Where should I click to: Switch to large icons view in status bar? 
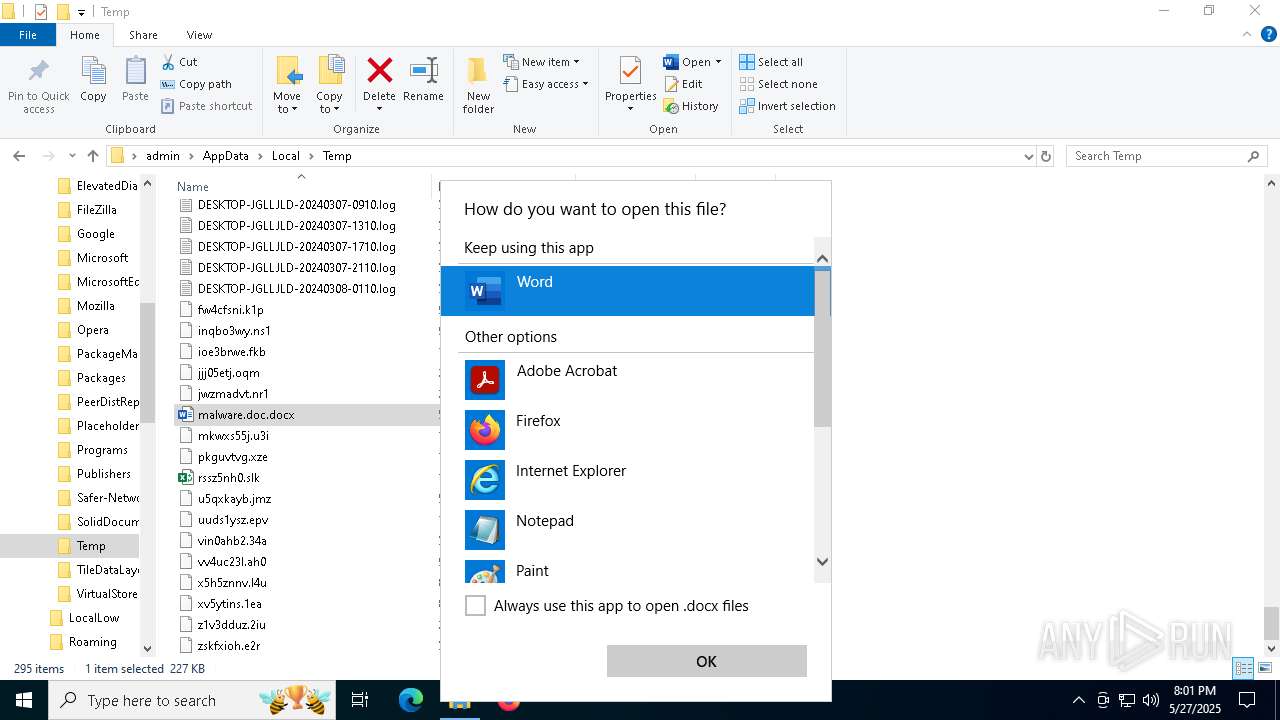pyautogui.click(x=1265, y=668)
